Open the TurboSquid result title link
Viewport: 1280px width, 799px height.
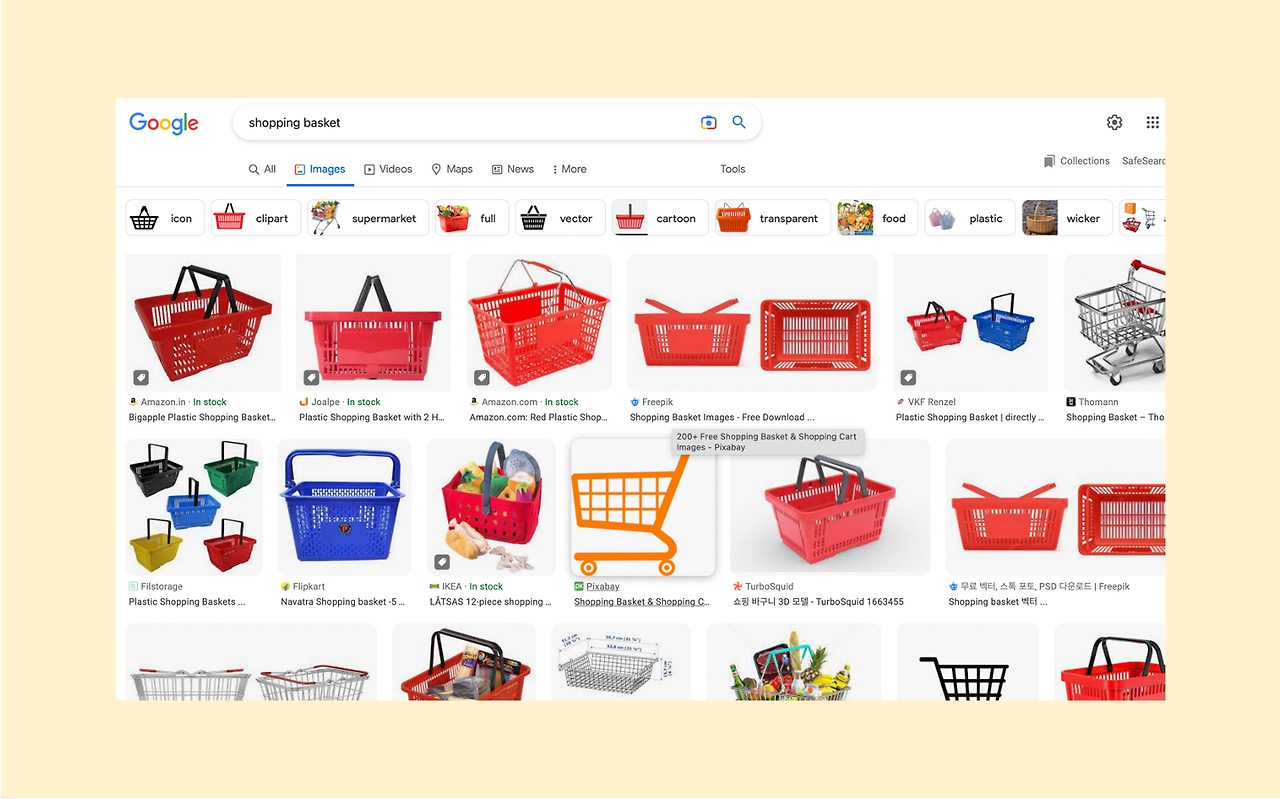tap(818, 602)
